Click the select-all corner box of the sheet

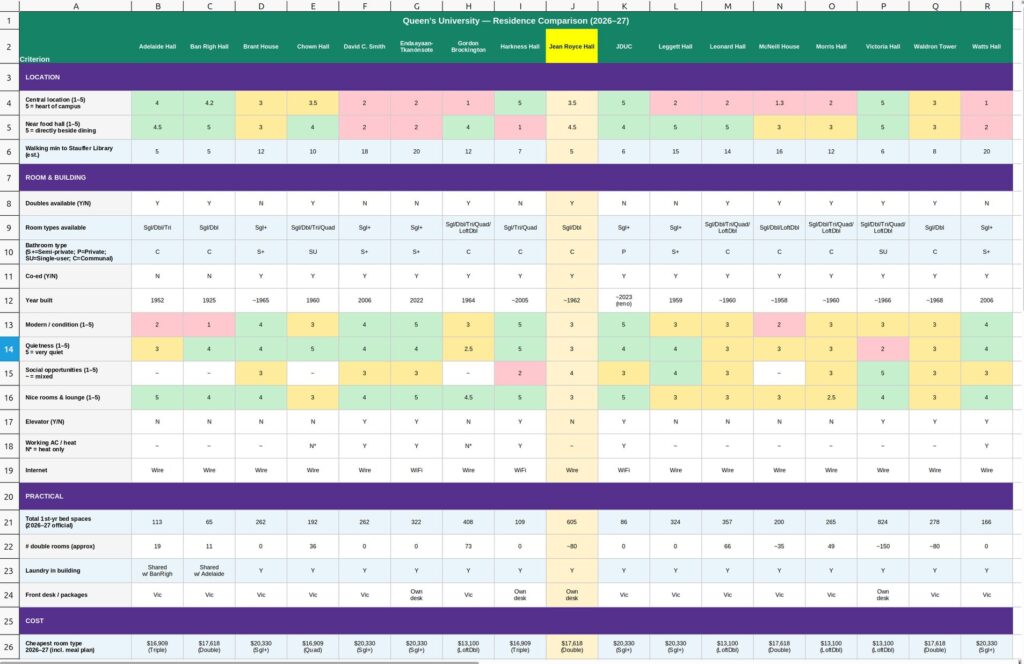tap(9, 6)
